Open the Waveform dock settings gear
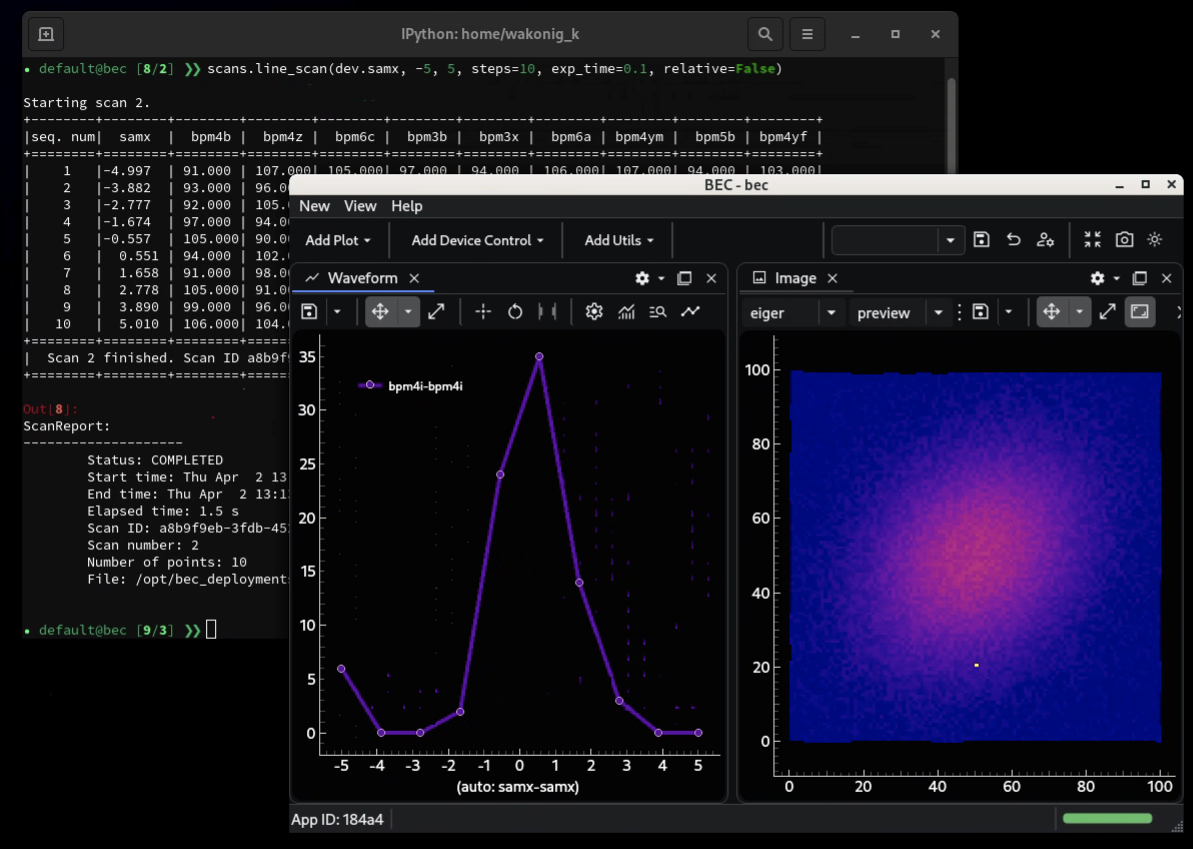This screenshot has width=1193, height=849. (642, 278)
